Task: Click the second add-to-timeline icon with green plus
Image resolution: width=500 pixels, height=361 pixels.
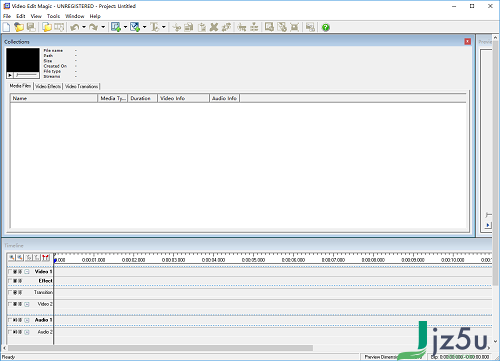Action: [135, 27]
